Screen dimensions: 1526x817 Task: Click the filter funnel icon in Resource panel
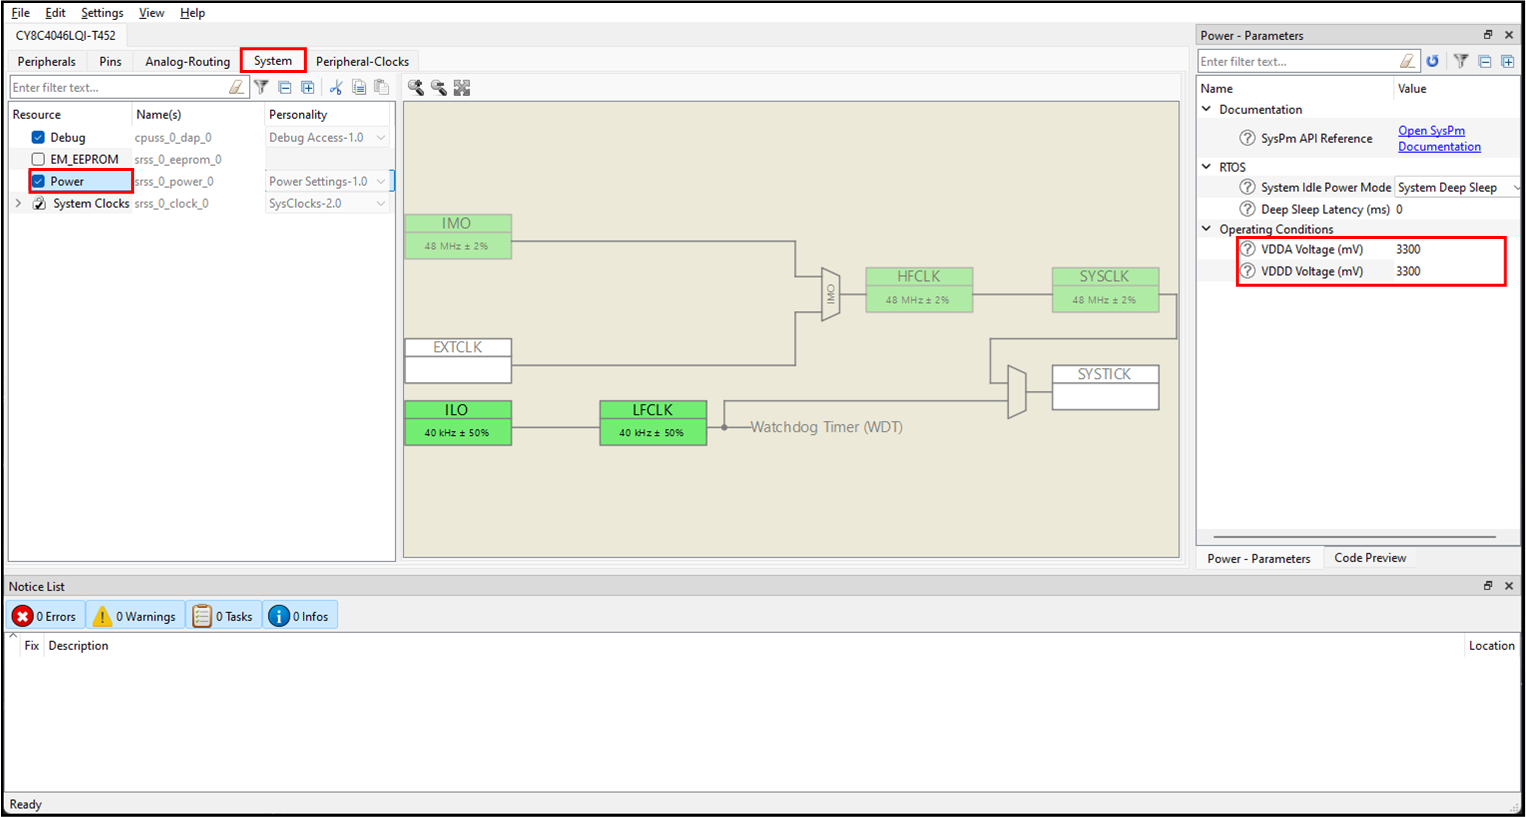(262, 87)
